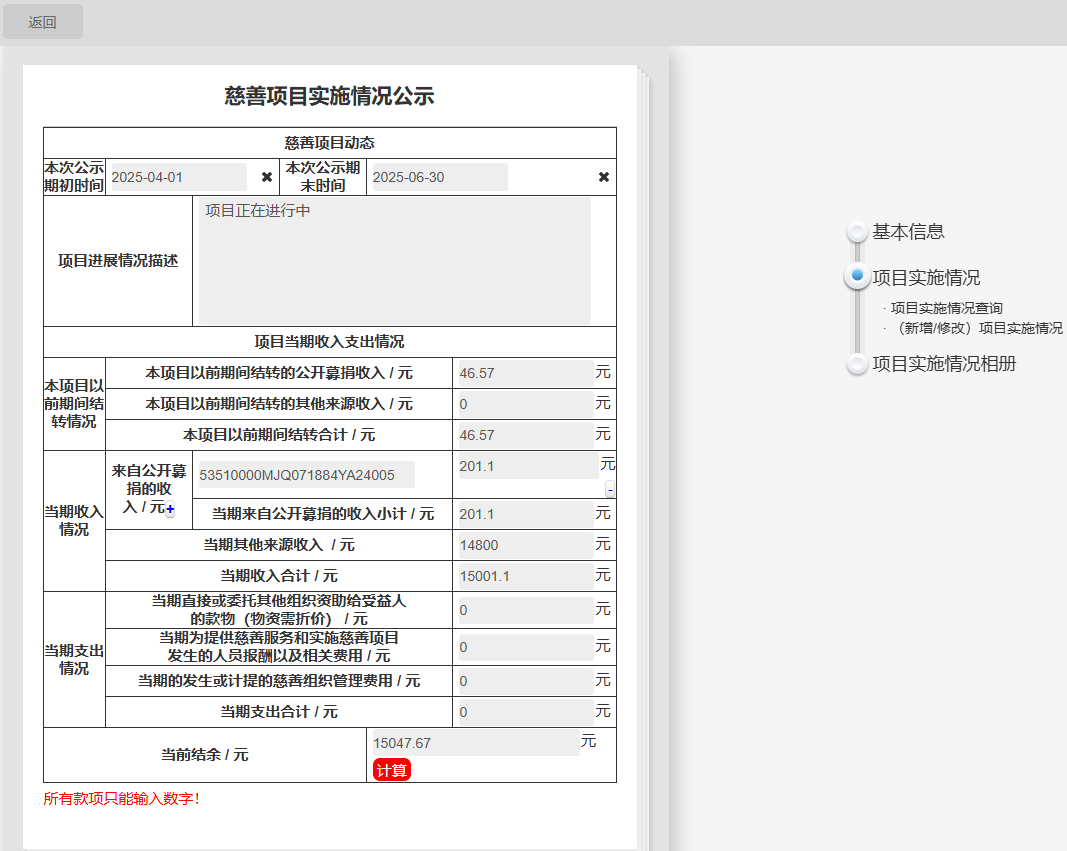
Task: Click the fundraising record number field 53510000MJQ071884YA24005
Action: click(x=304, y=475)
